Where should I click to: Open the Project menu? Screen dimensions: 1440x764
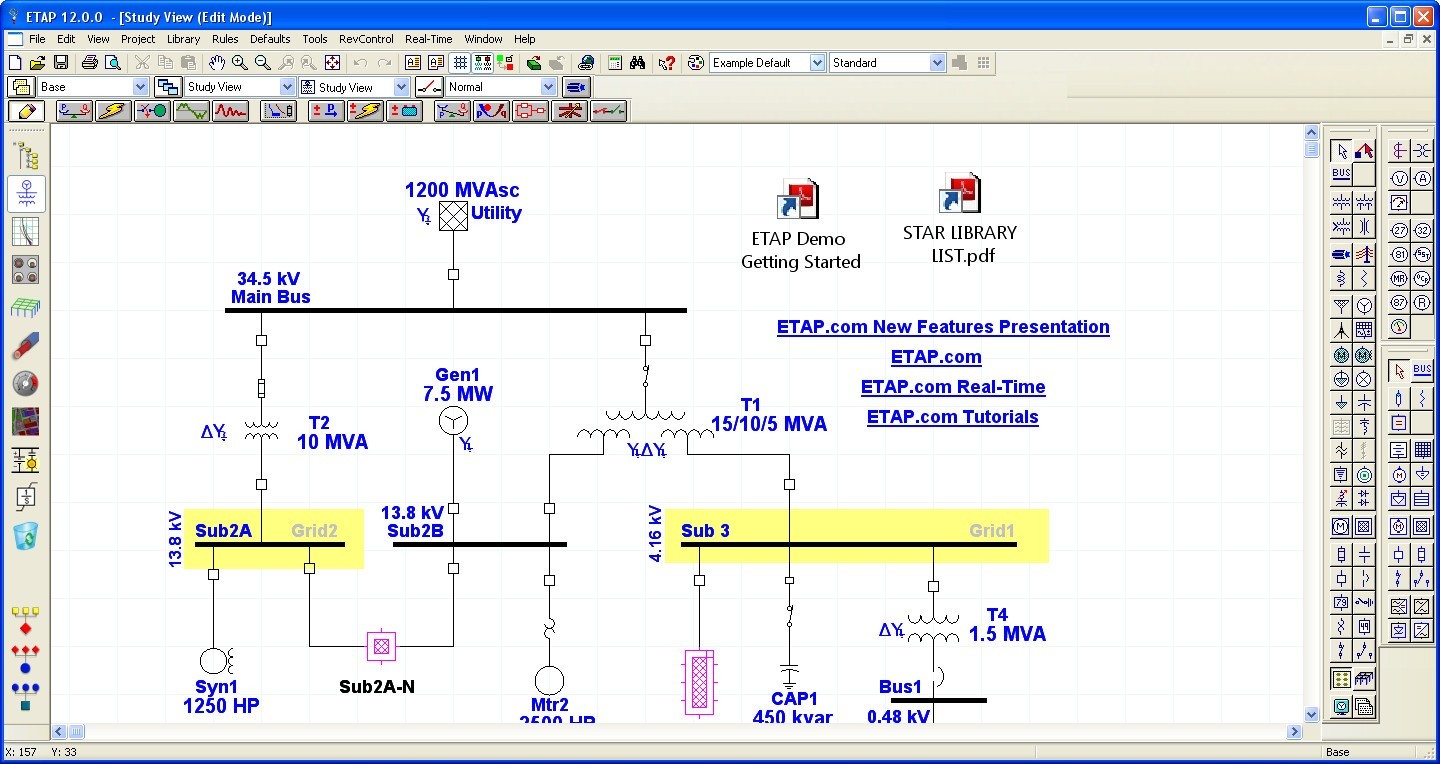tap(138, 39)
